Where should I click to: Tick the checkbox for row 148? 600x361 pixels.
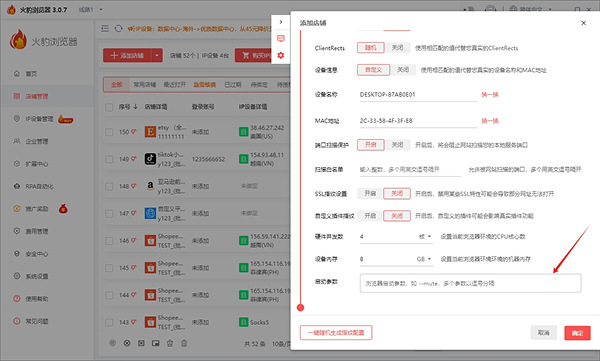click(x=109, y=186)
